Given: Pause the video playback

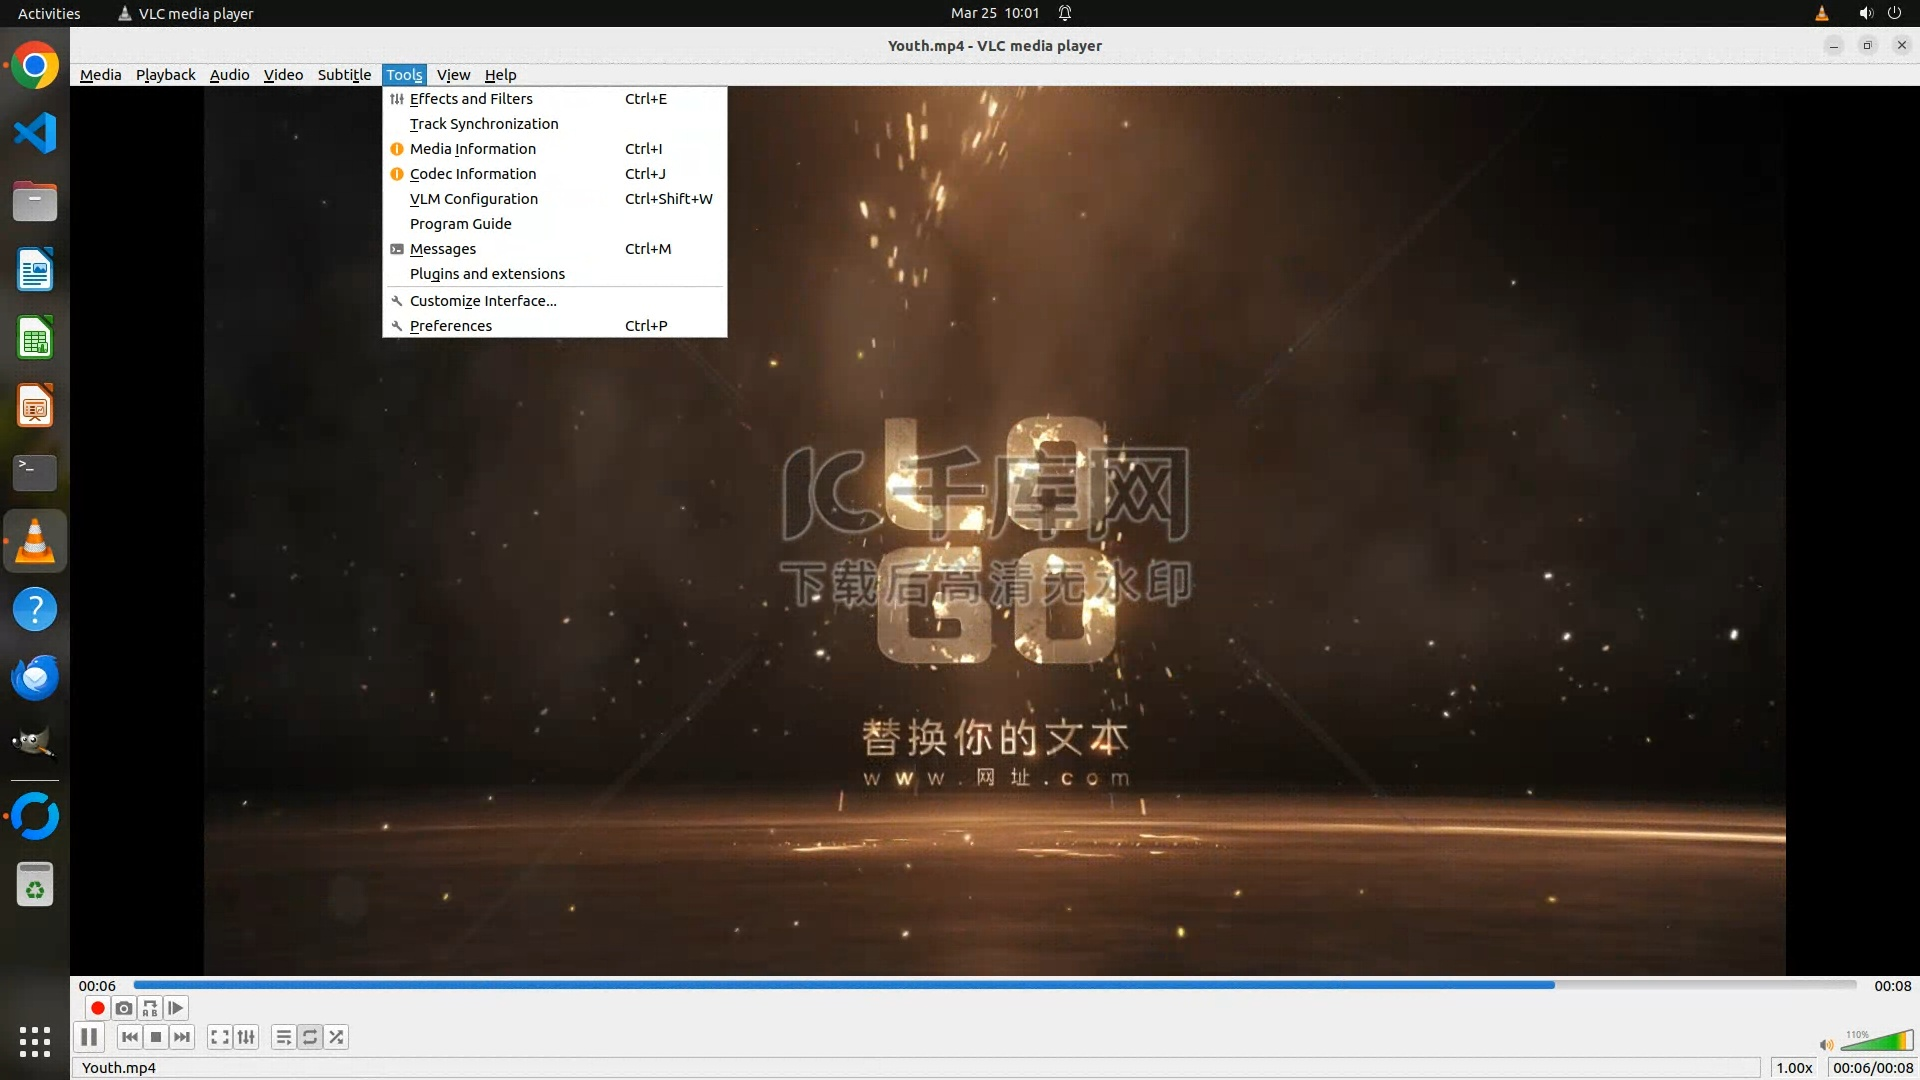Looking at the screenshot, I should (x=89, y=1037).
